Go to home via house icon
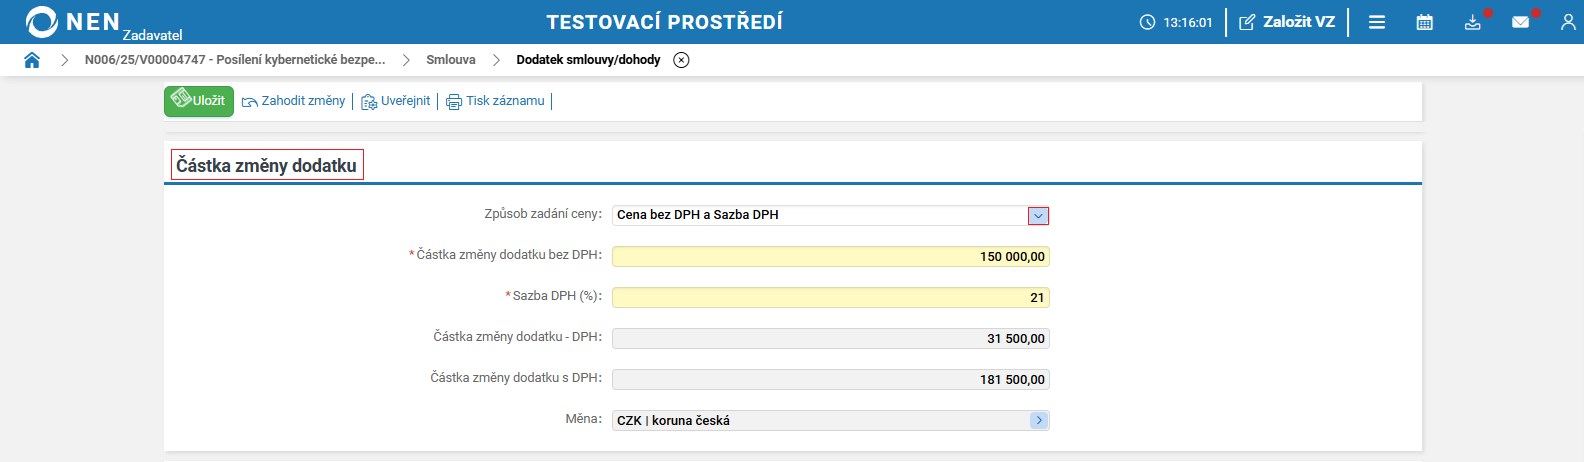 point(32,60)
